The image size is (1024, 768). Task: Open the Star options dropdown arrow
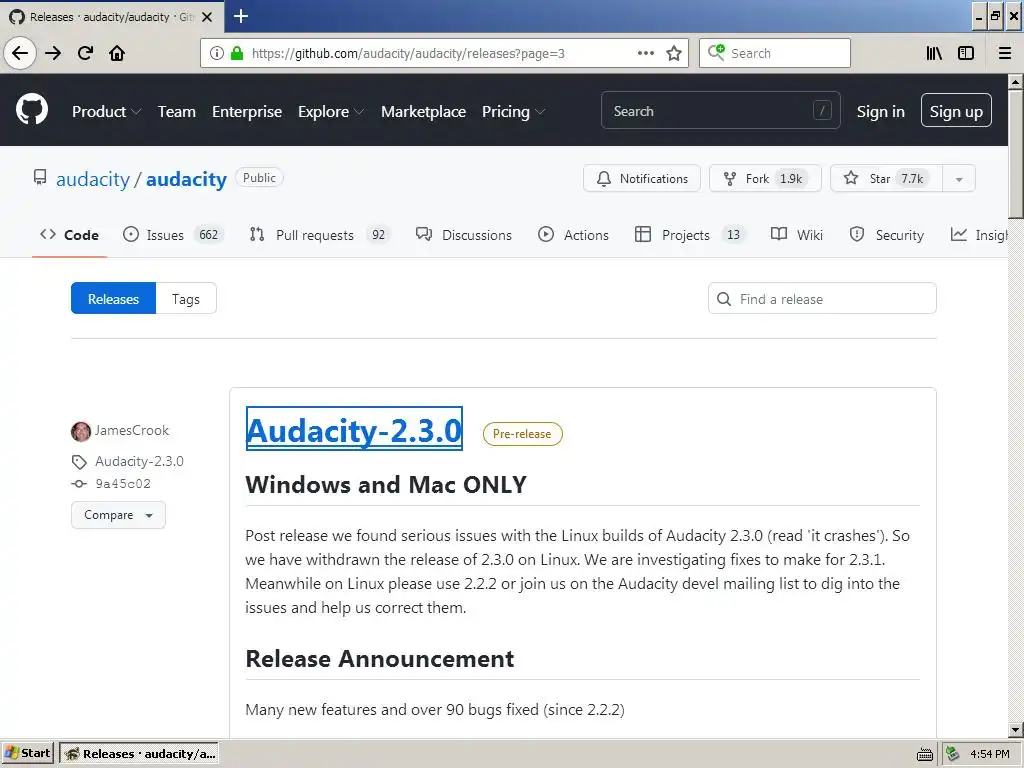point(959,179)
